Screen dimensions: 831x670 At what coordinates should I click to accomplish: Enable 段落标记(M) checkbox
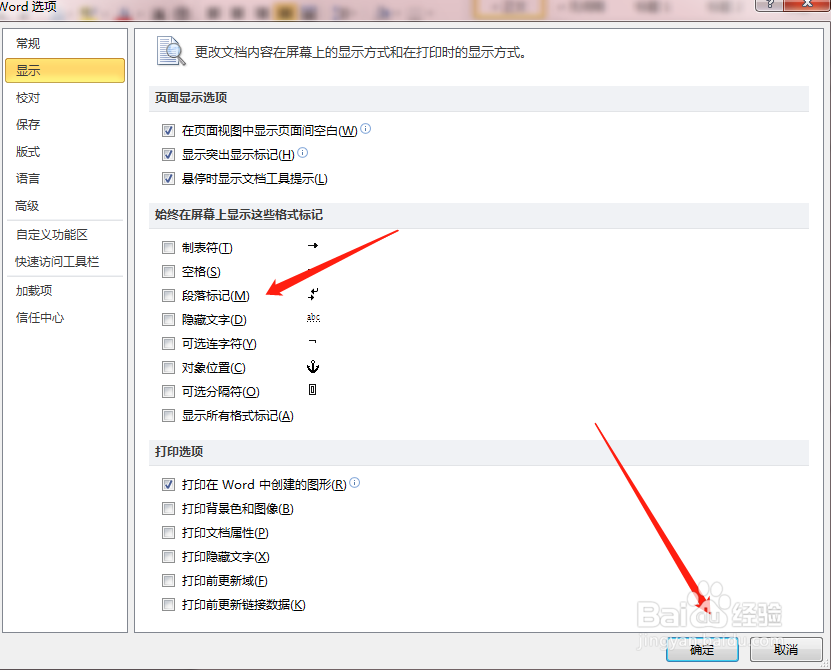click(x=168, y=295)
